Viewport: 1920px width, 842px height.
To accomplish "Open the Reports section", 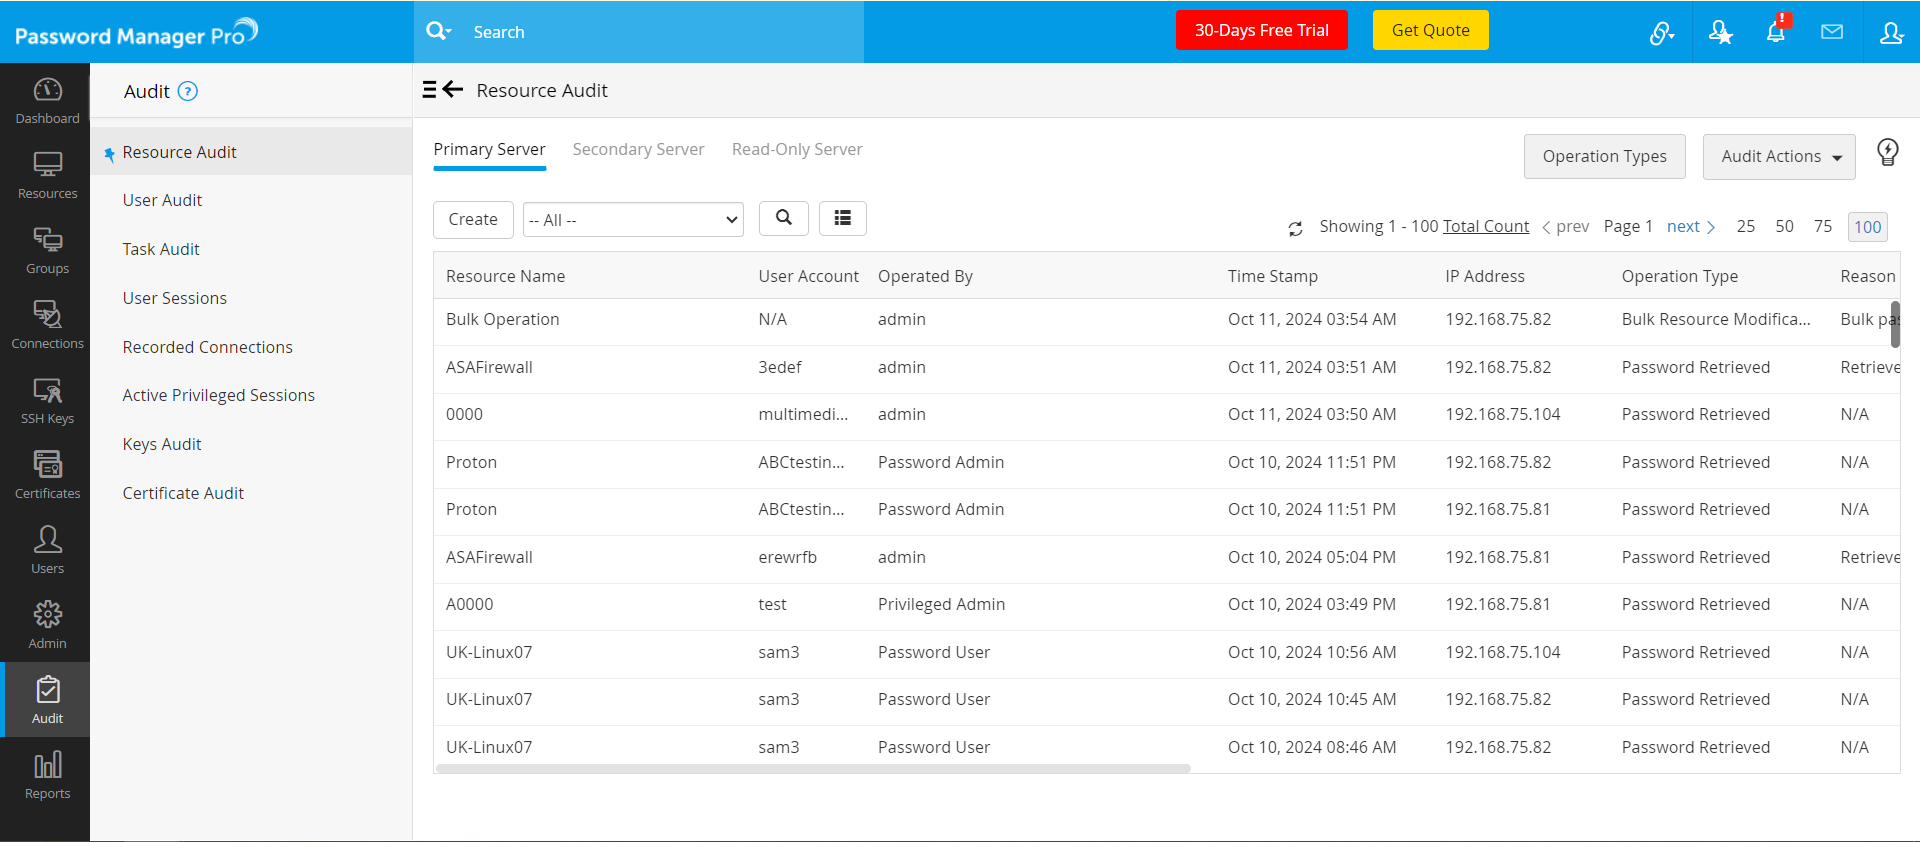I will [47, 776].
